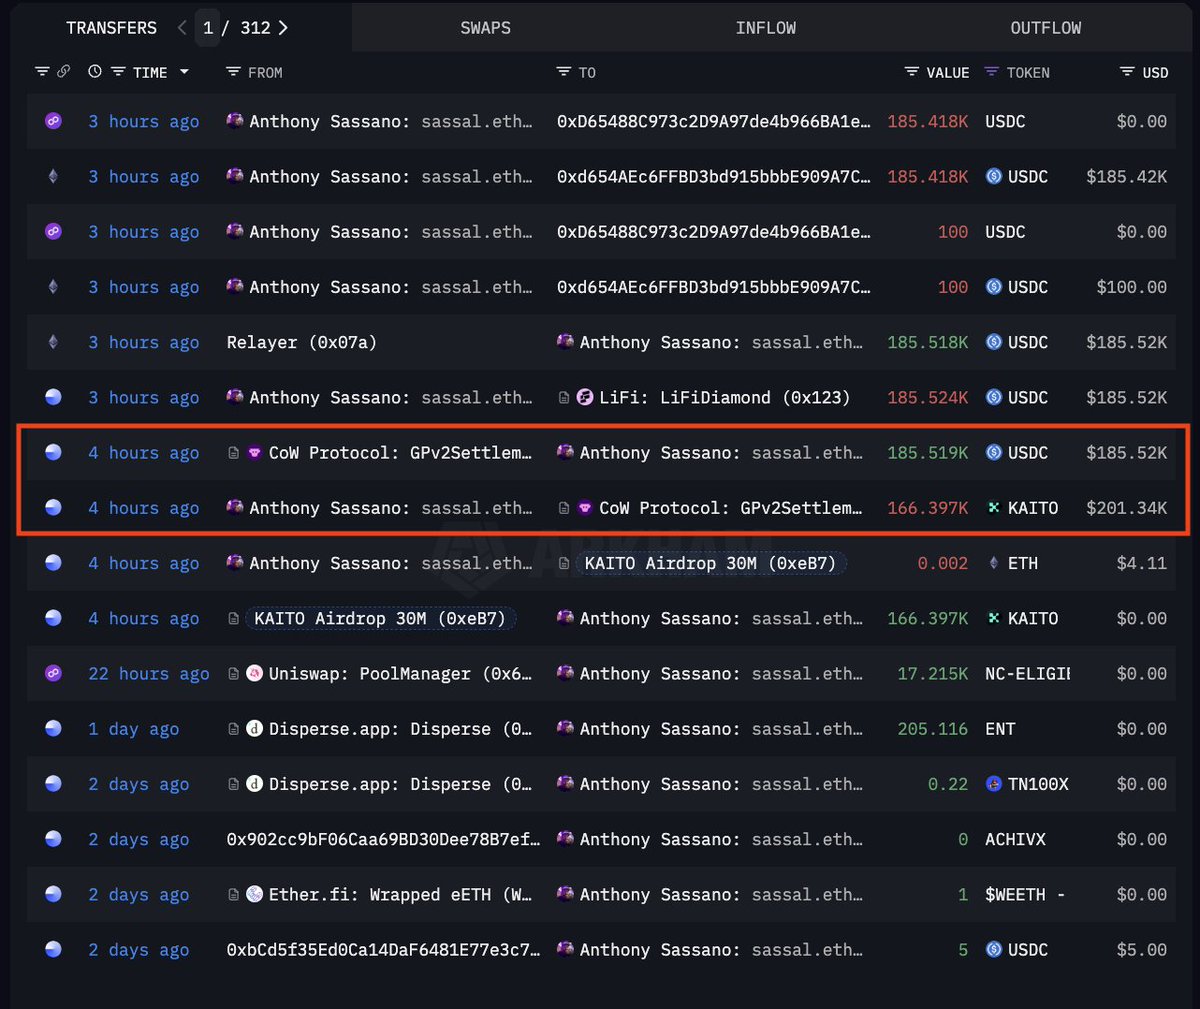Click chain icon in ACHIVX row
Image resolution: width=1200 pixels, height=1009 pixels.
[x=53, y=839]
